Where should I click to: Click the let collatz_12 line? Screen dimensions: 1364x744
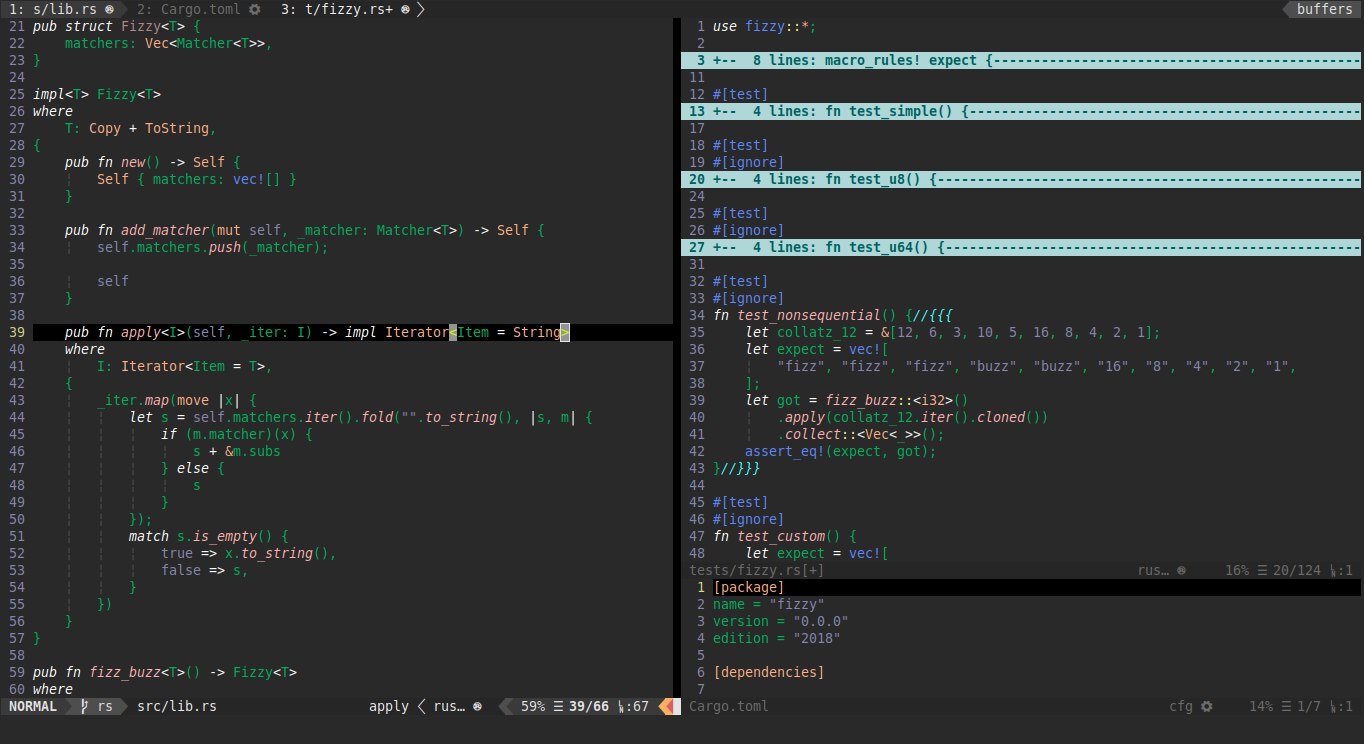click(x=953, y=332)
